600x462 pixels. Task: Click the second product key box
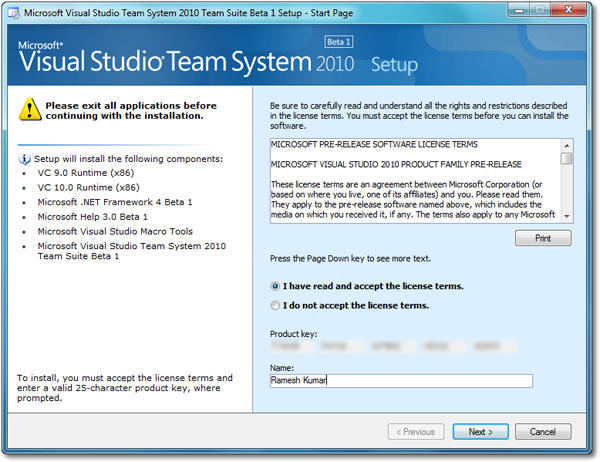click(342, 346)
